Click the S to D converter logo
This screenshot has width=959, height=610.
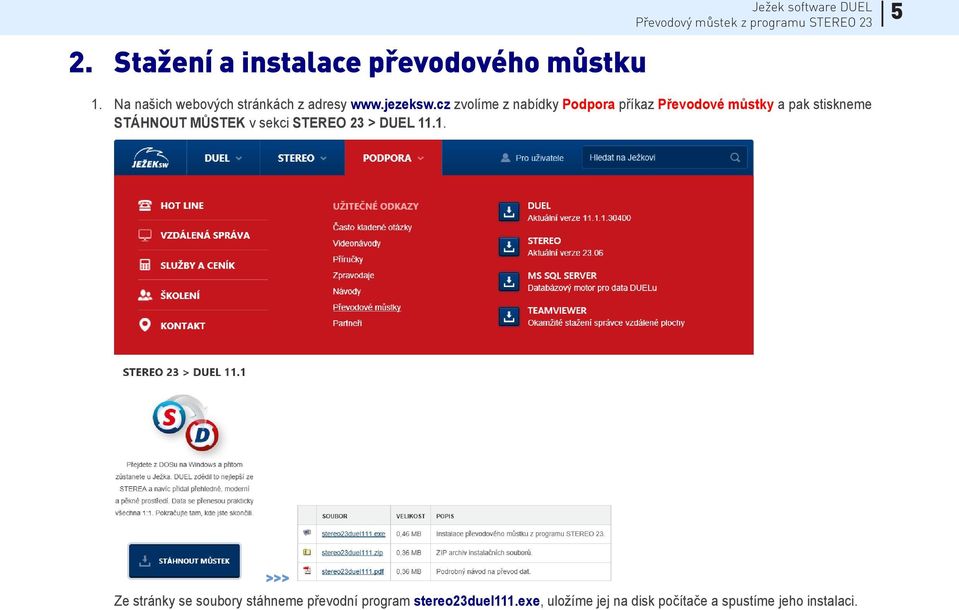[186, 425]
